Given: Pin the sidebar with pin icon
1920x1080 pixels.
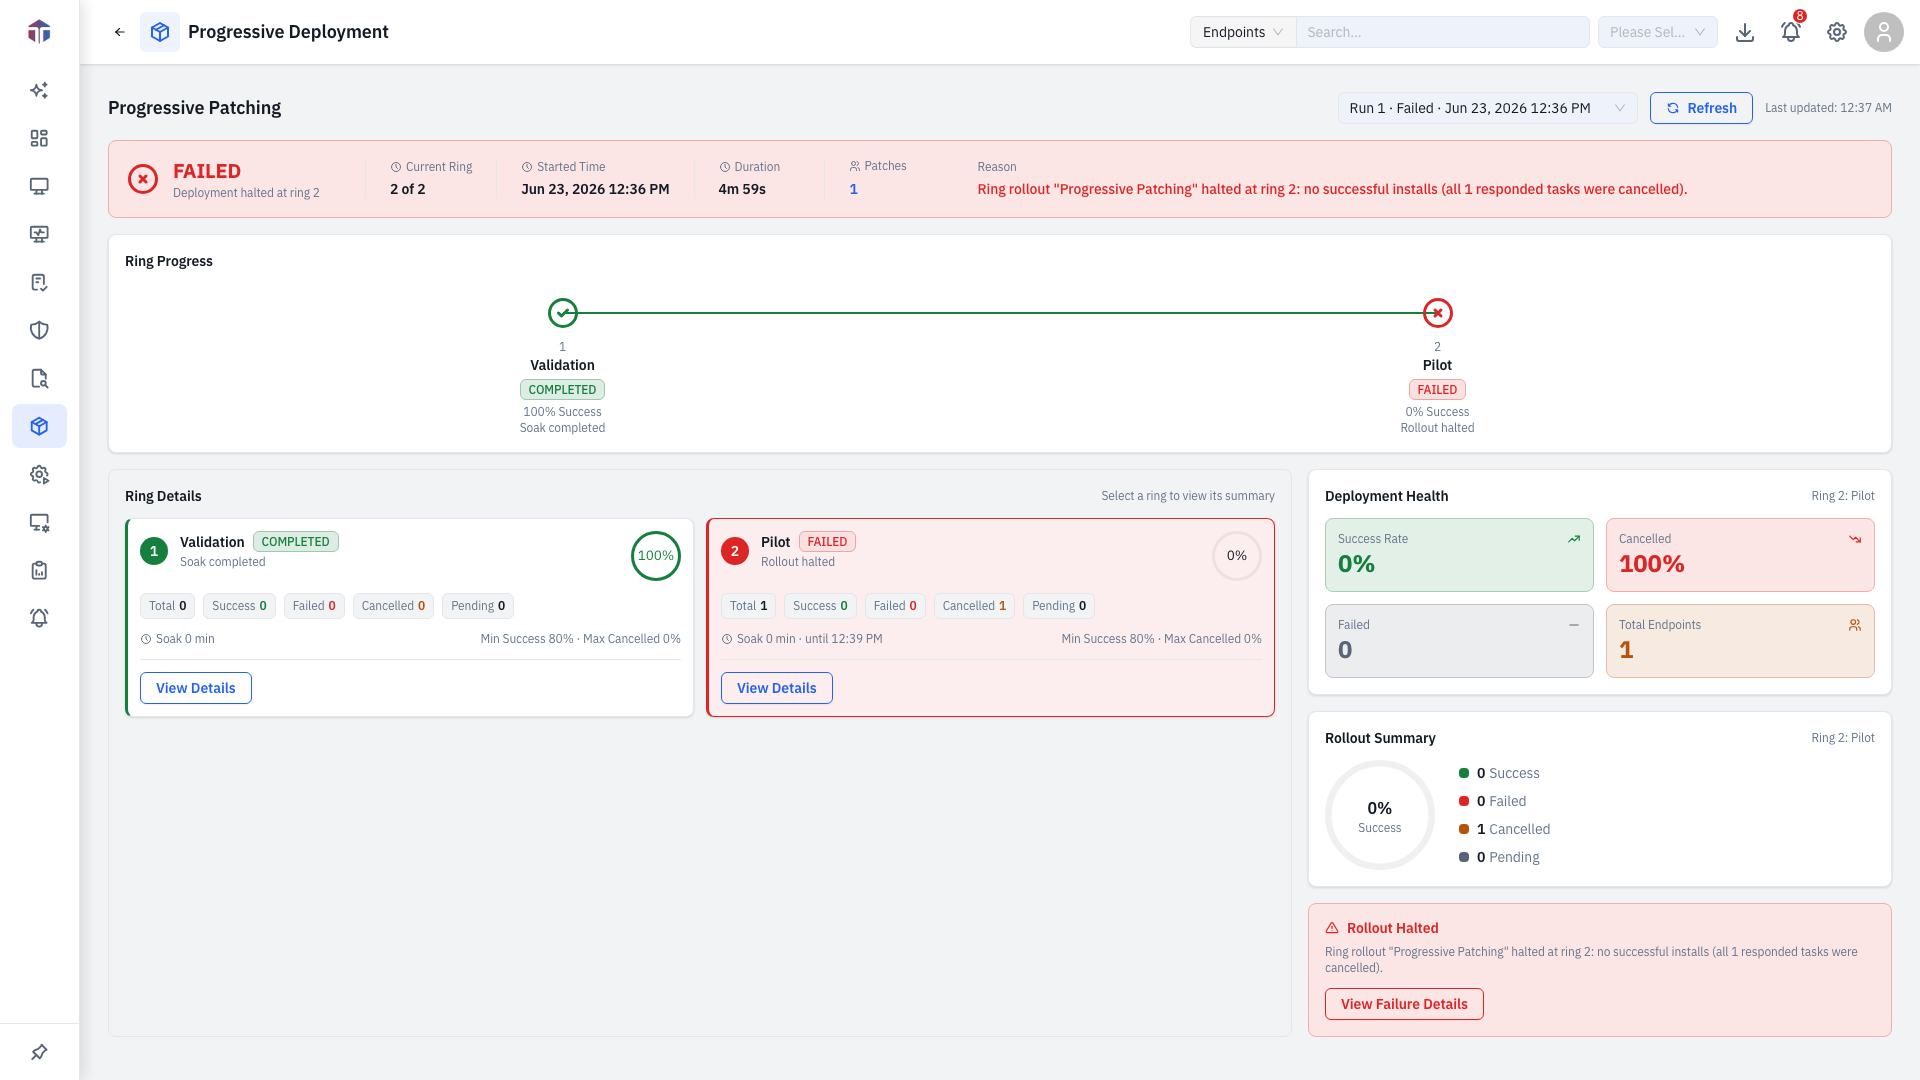Looking at the screenshot, I should [x=39, y=1052].
